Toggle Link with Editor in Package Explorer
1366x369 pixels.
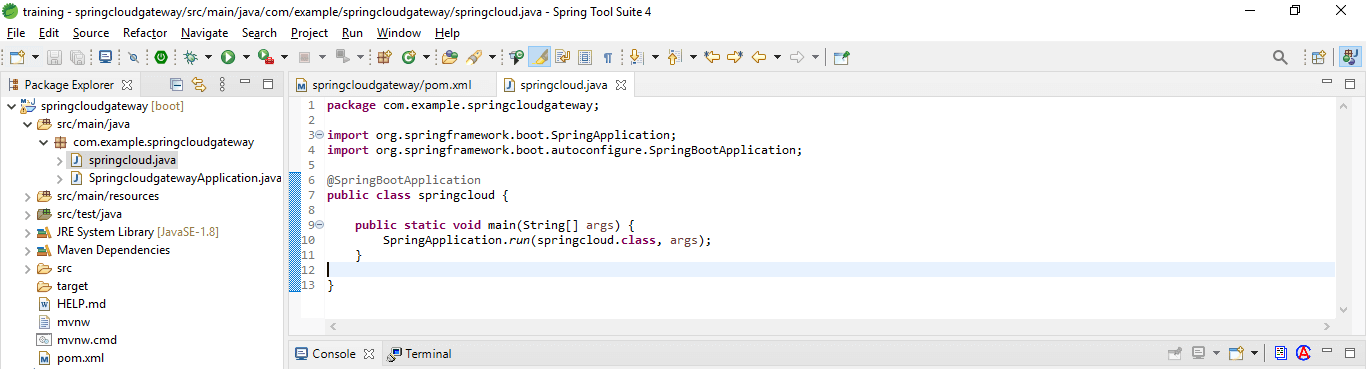198,85
